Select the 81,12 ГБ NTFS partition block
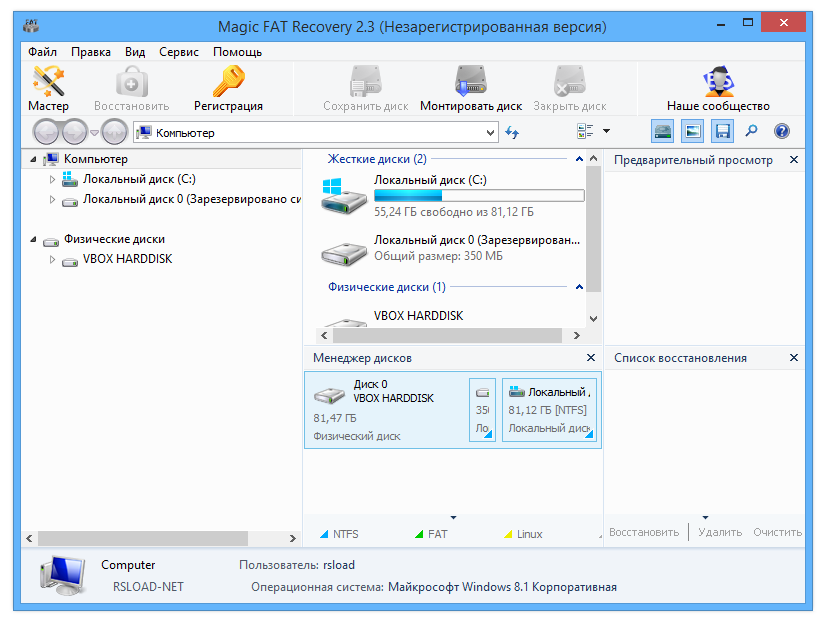 pos(549,410)
